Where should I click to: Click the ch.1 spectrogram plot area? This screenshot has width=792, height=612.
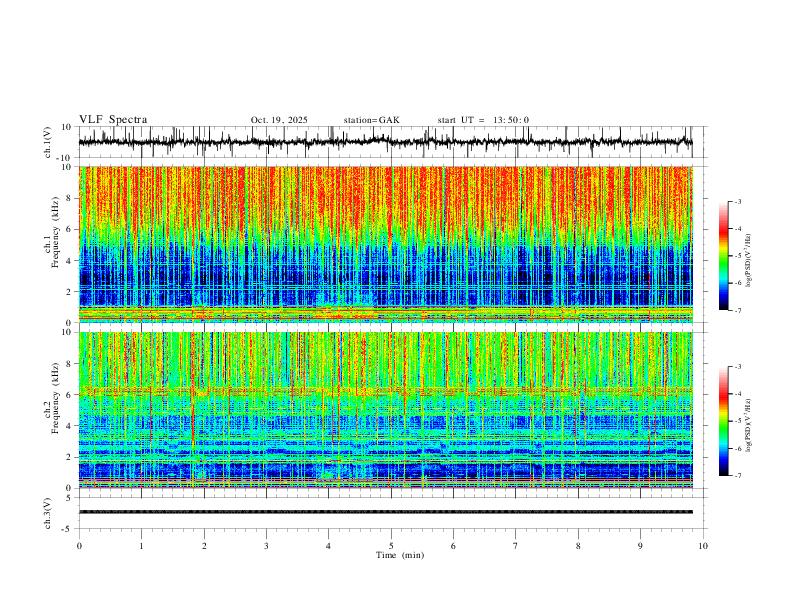point(385,244)
